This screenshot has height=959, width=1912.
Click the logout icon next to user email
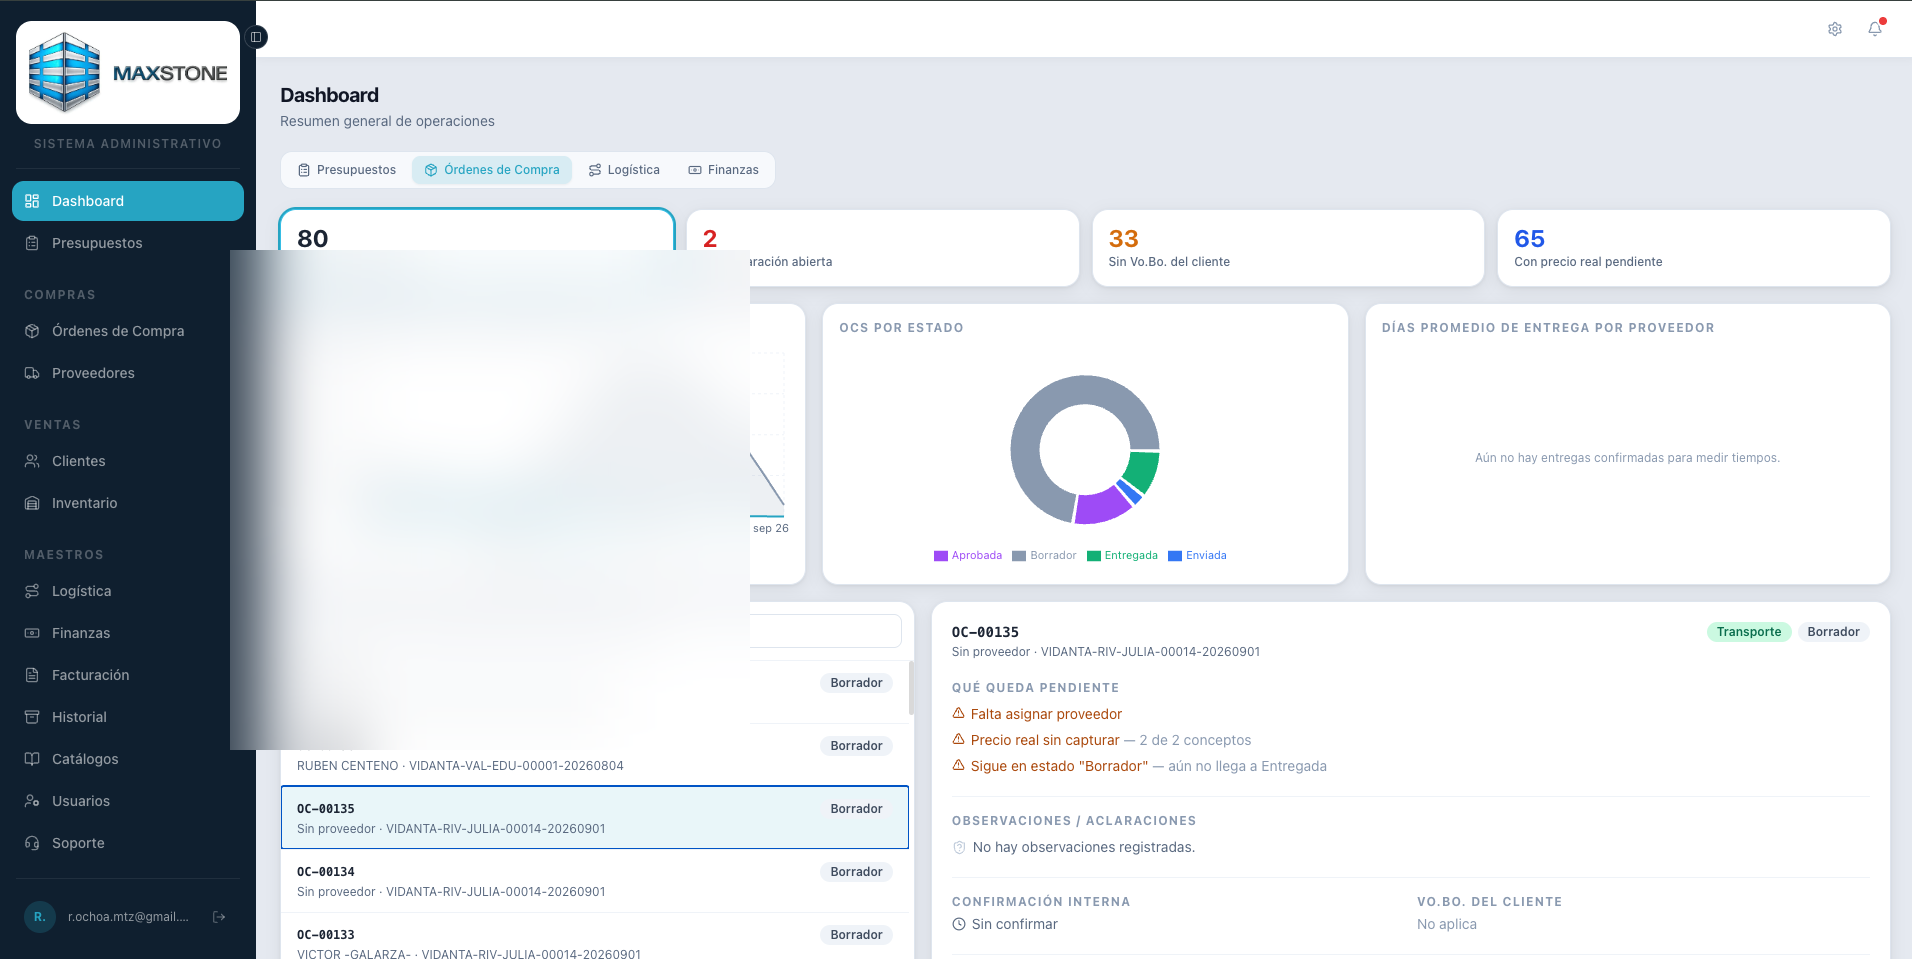pyautogui.click(x=219, y=917)
